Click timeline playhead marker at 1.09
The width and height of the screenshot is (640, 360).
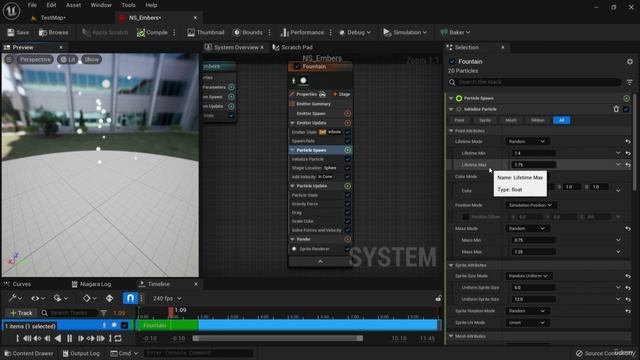tap(171, 312)
